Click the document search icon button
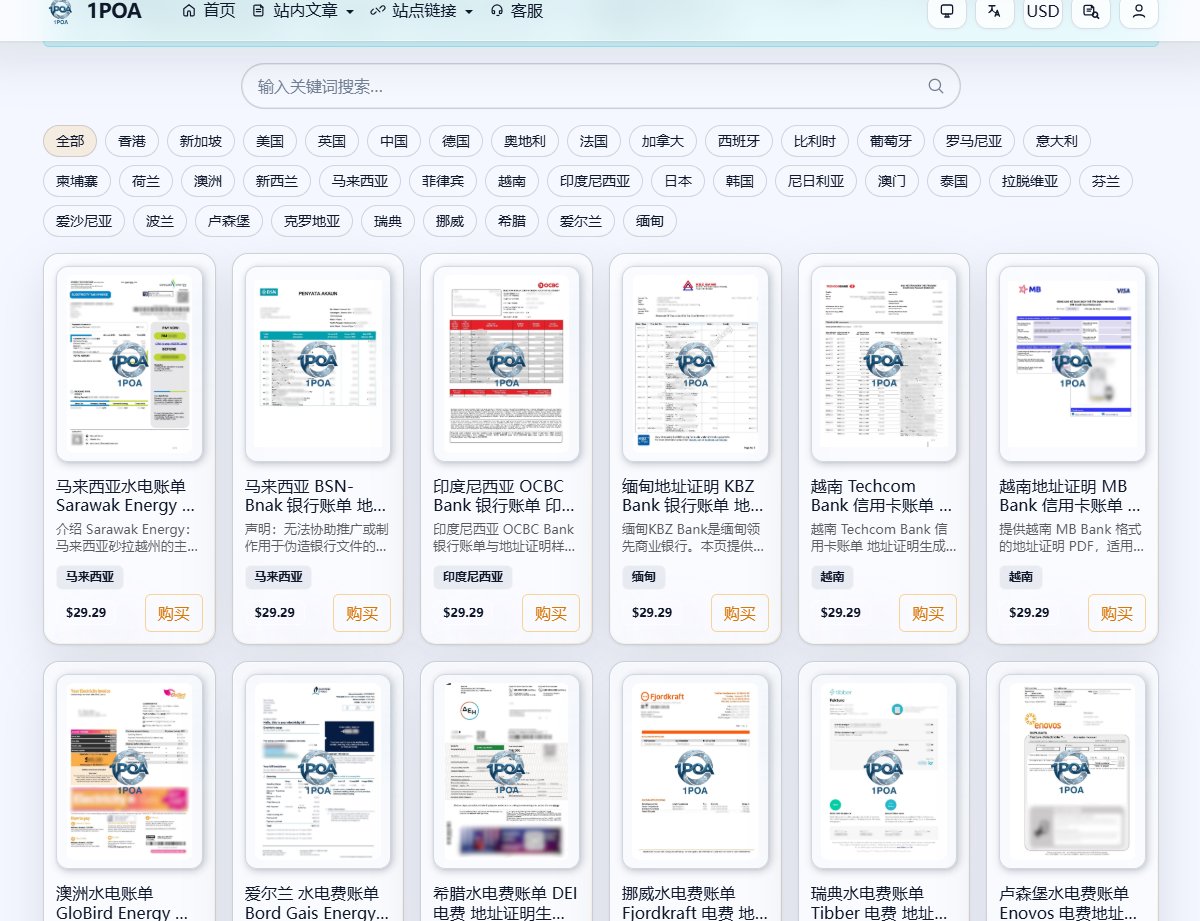Viewport: 1200px width, 921px height. point(1091,12)
